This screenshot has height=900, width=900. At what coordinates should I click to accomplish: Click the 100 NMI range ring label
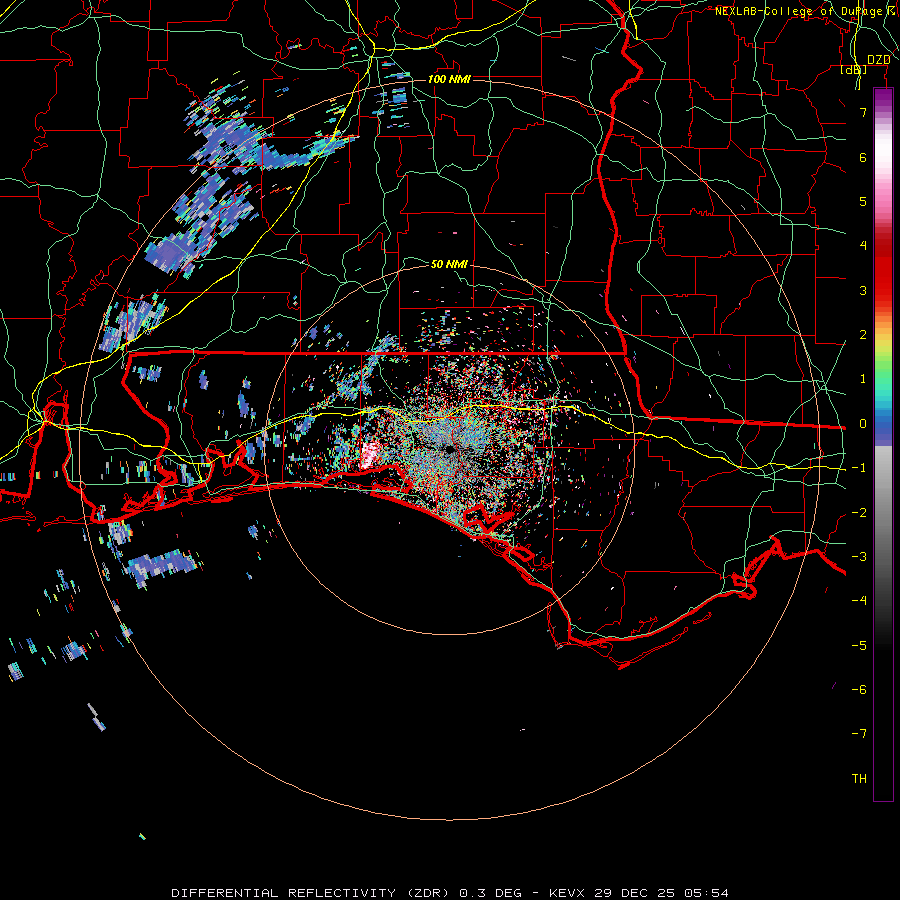pyautogui.click(x=449, y=79)
